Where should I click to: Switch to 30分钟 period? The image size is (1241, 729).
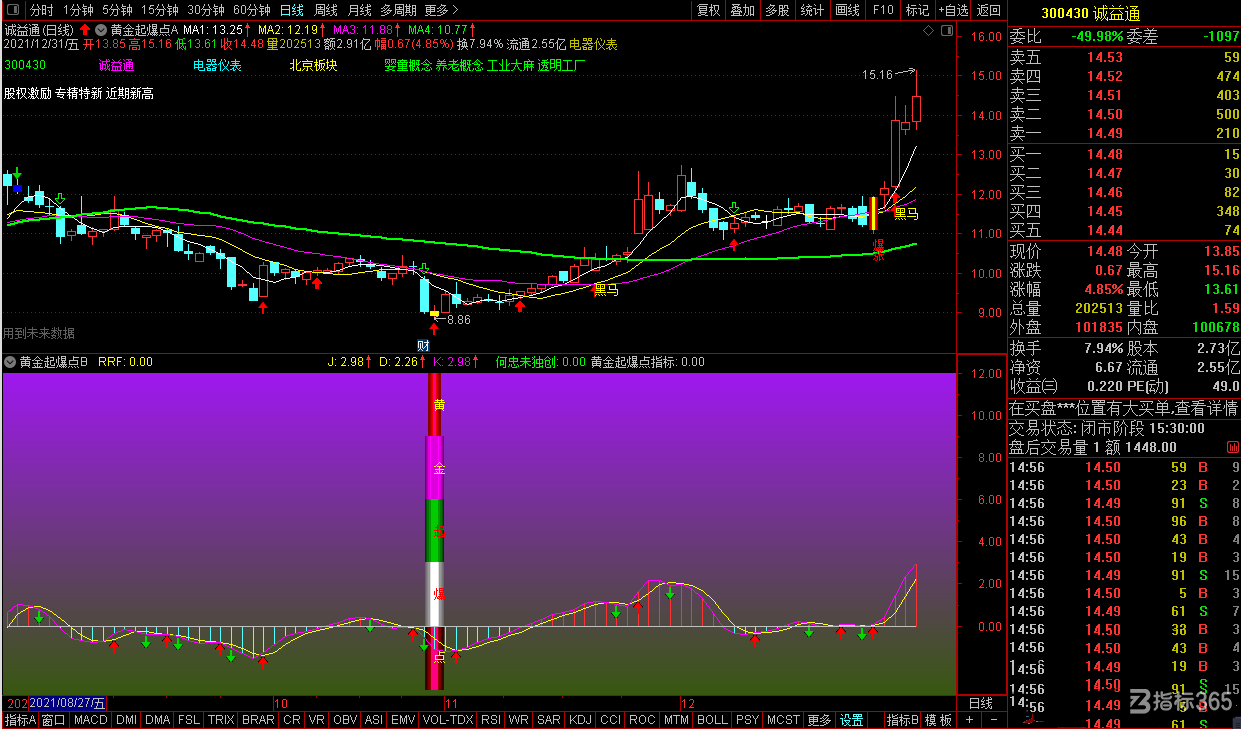point(206,10)
